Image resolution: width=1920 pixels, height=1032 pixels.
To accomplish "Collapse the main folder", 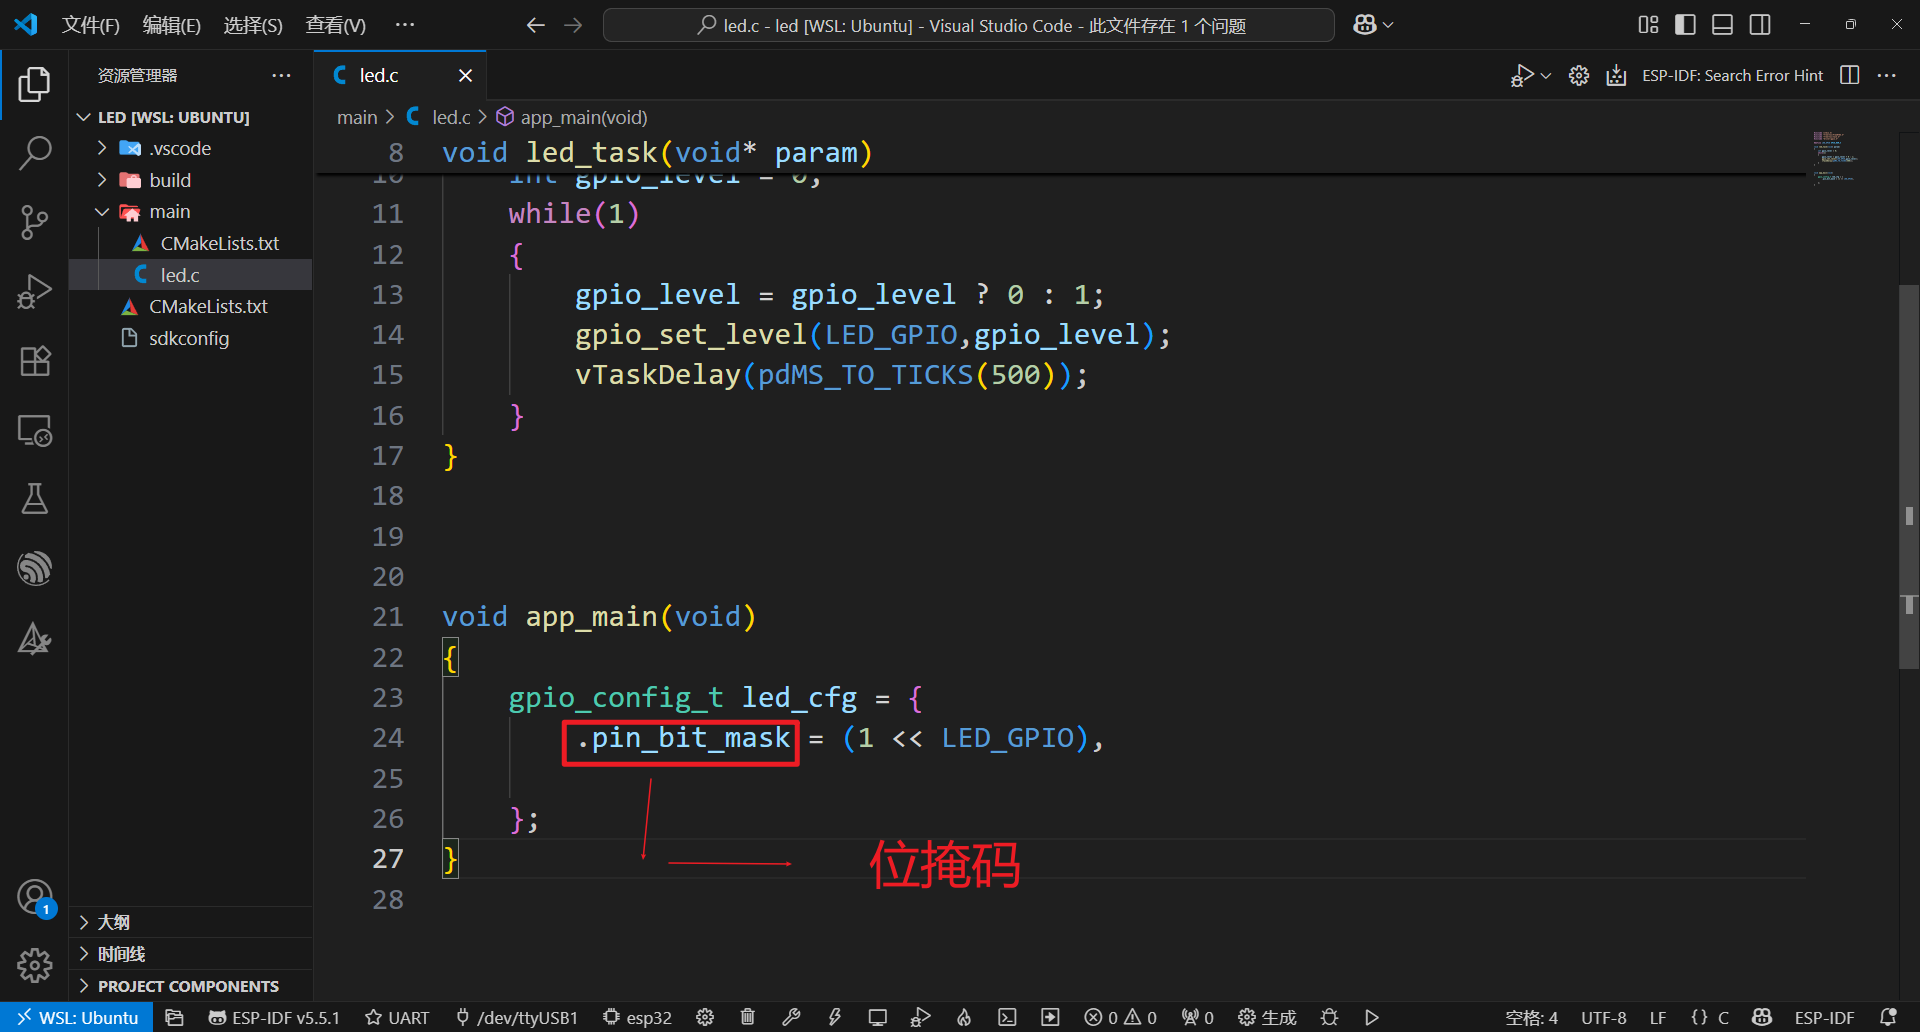I will click(102, 212).
